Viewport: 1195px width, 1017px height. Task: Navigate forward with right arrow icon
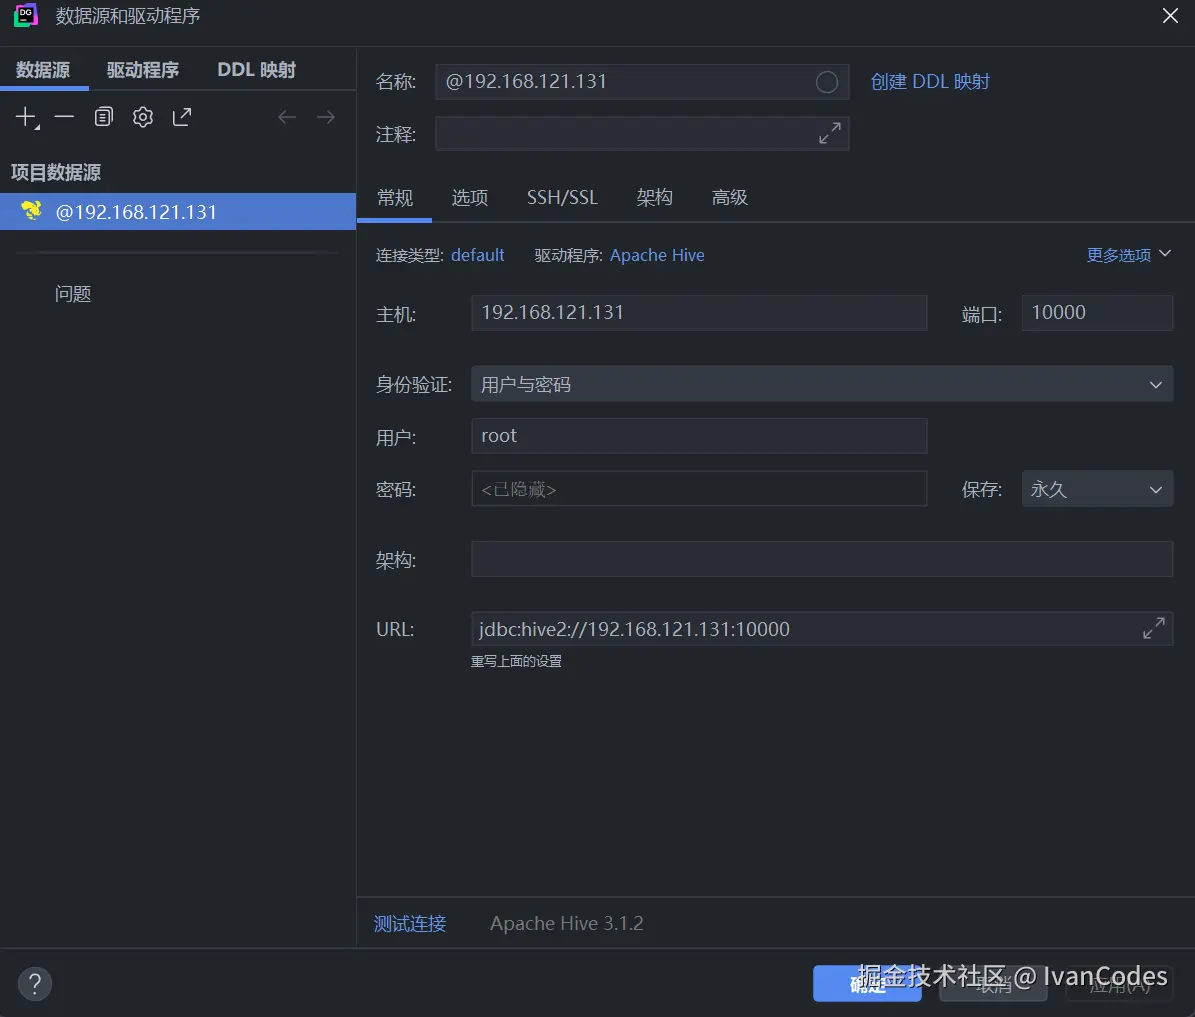(x=325, y=117)
